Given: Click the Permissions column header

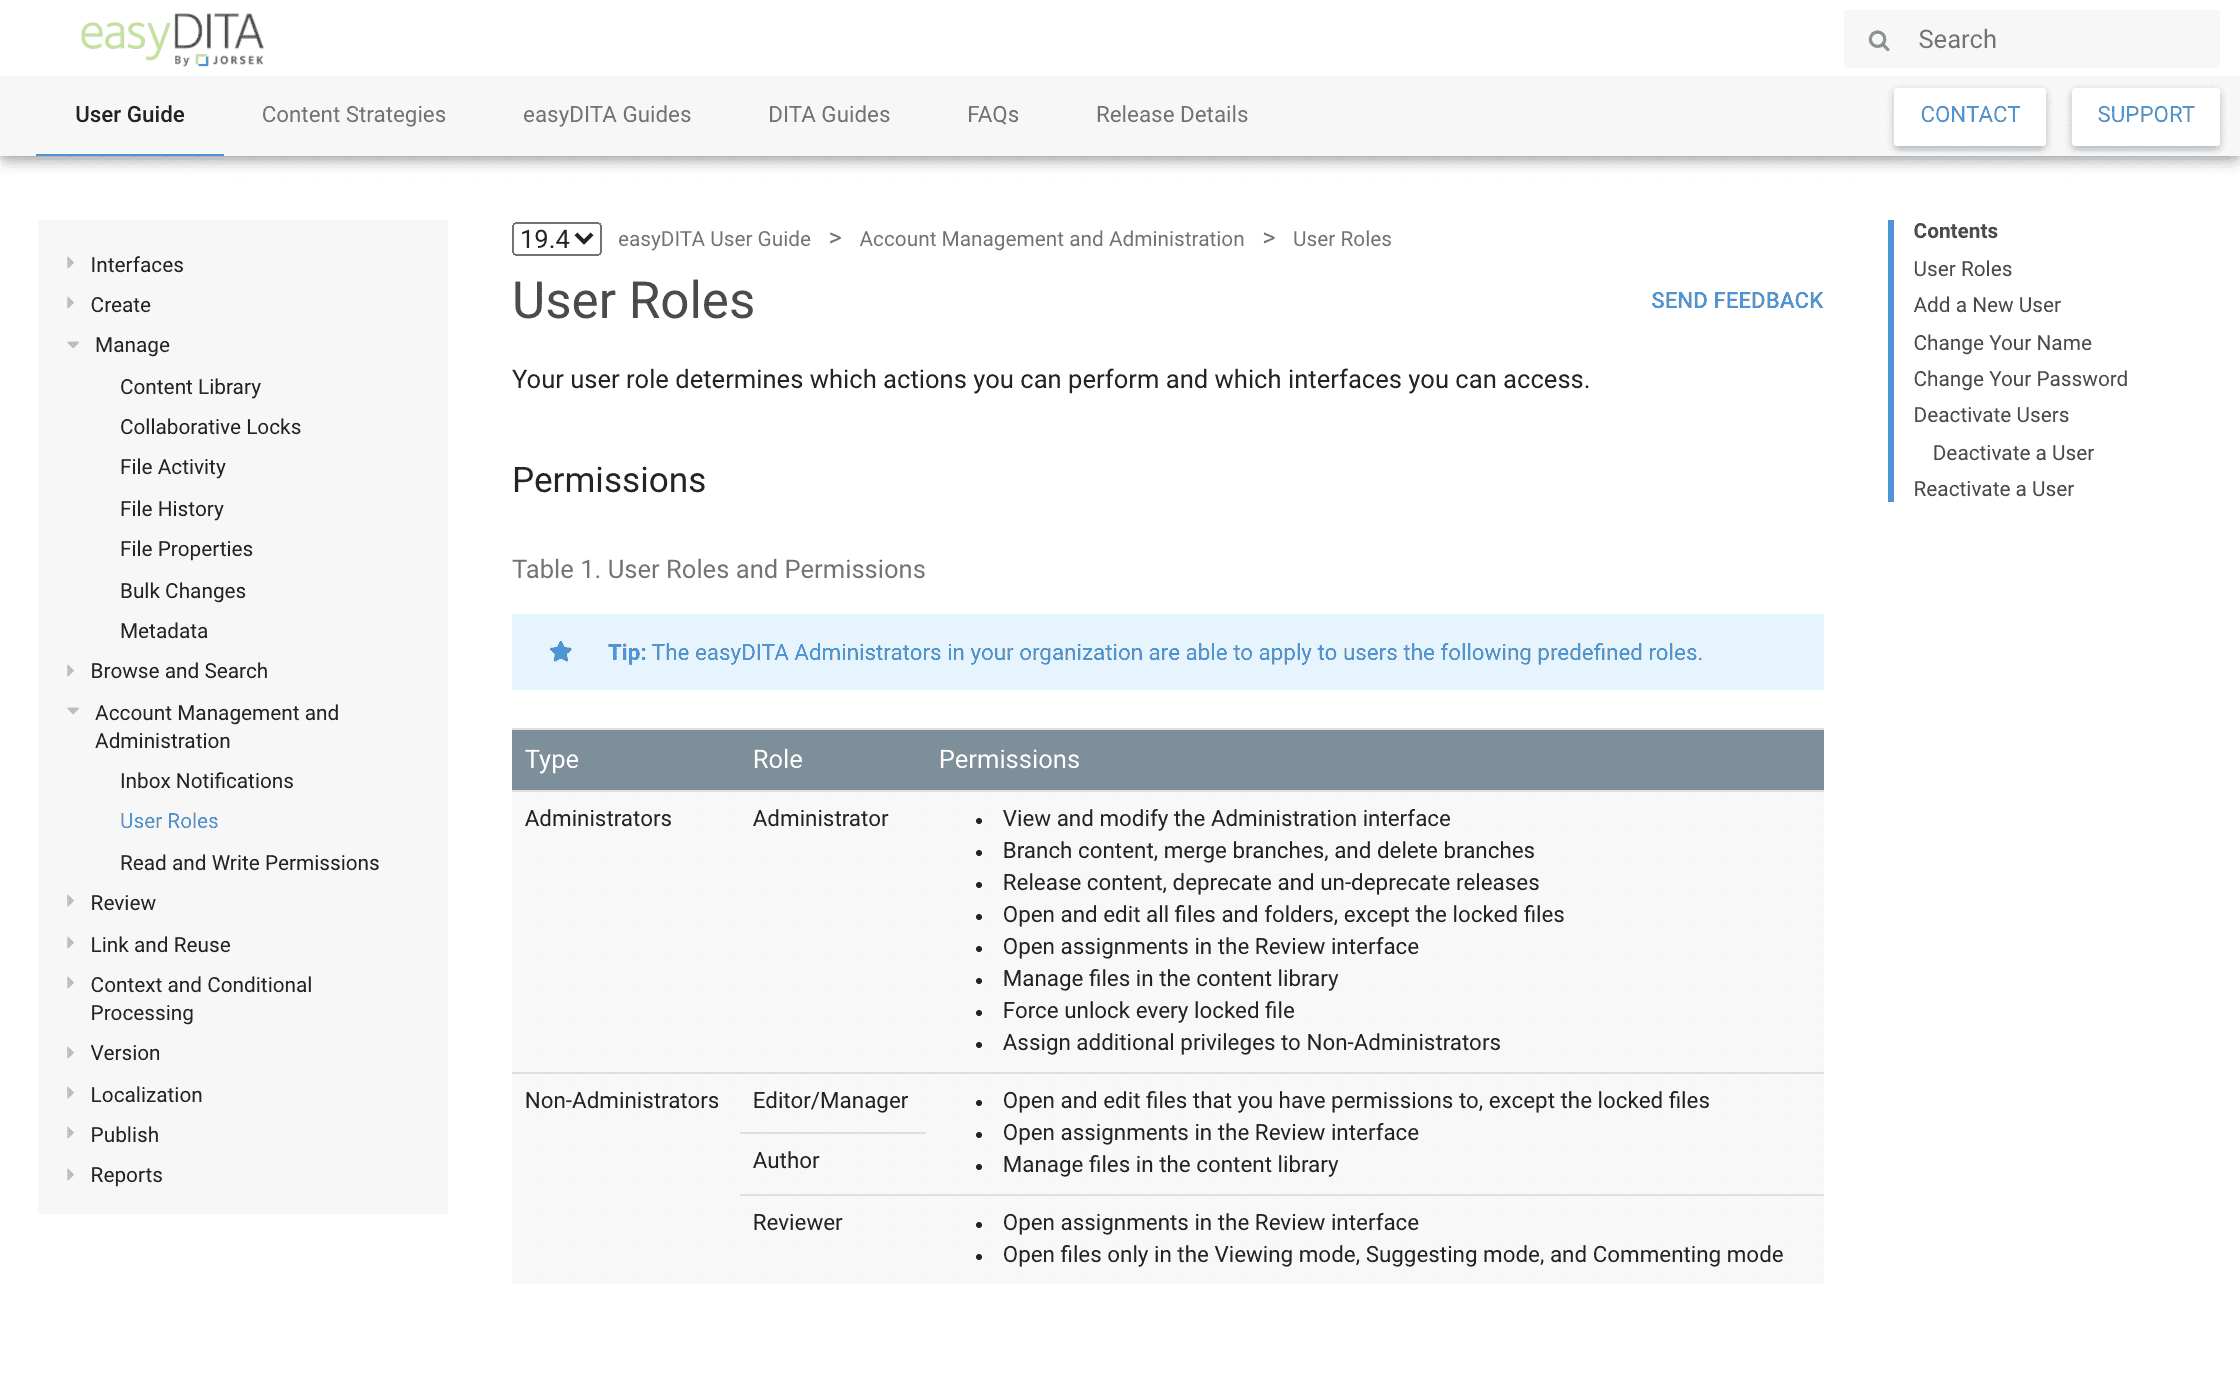Looking at the screenshot, I should [1009, 760].
